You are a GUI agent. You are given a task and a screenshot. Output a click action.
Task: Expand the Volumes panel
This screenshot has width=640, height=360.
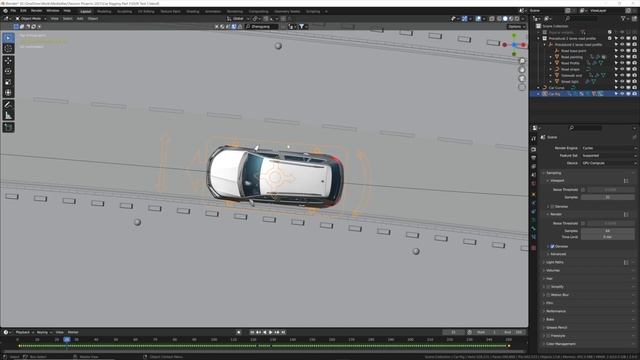tap(553, 271)
